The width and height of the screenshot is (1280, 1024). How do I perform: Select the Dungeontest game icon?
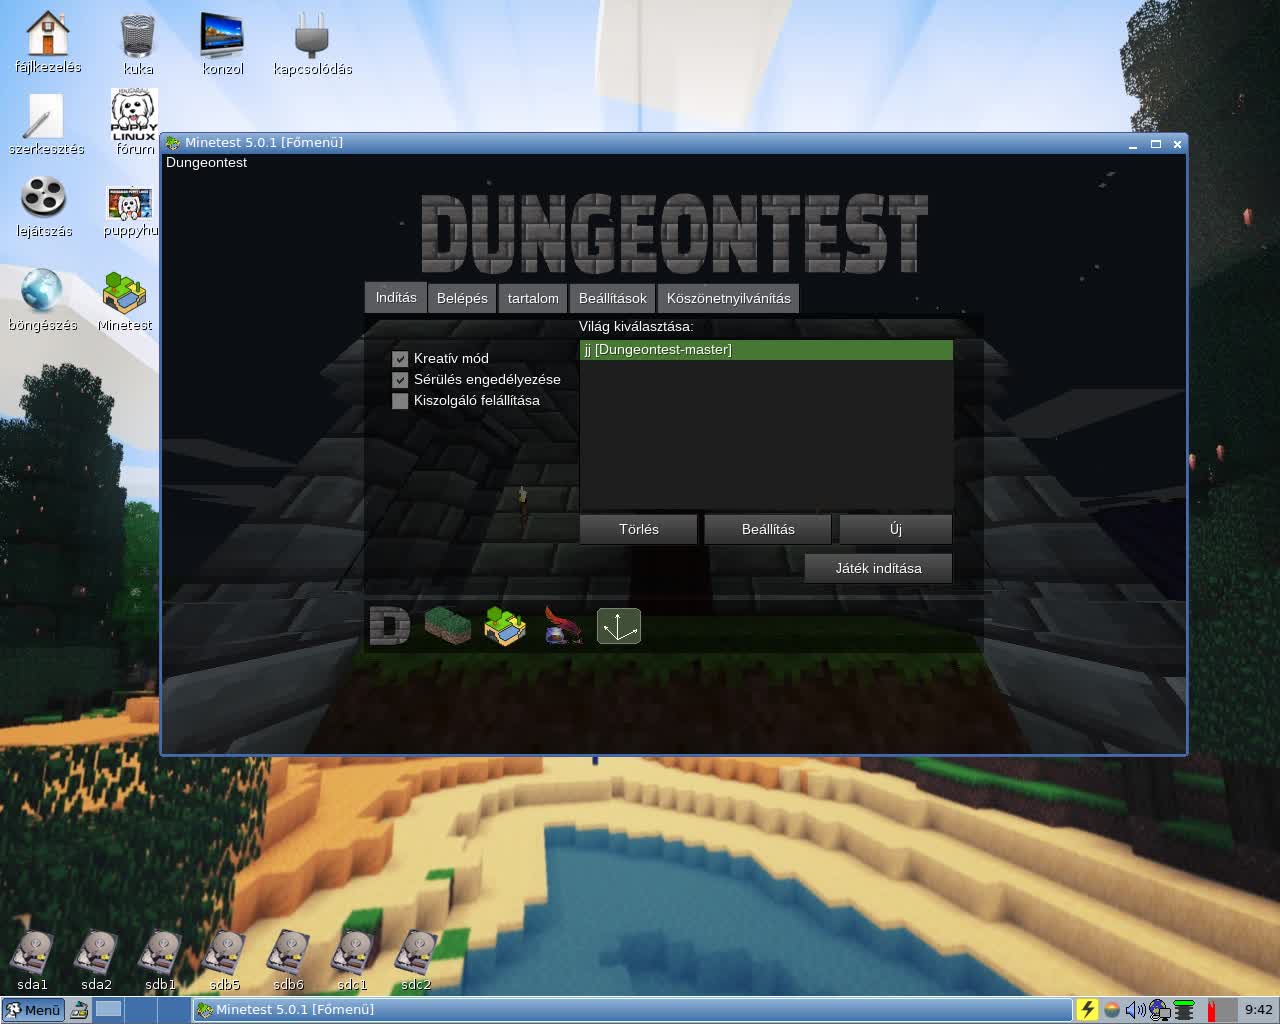389,626
